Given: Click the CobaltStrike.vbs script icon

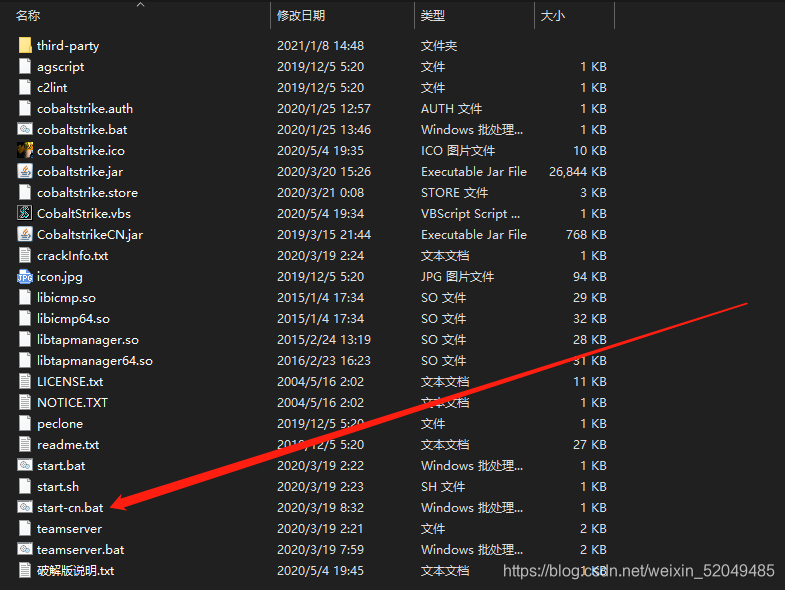Looking at the screenshot, I should pos(25,213).
